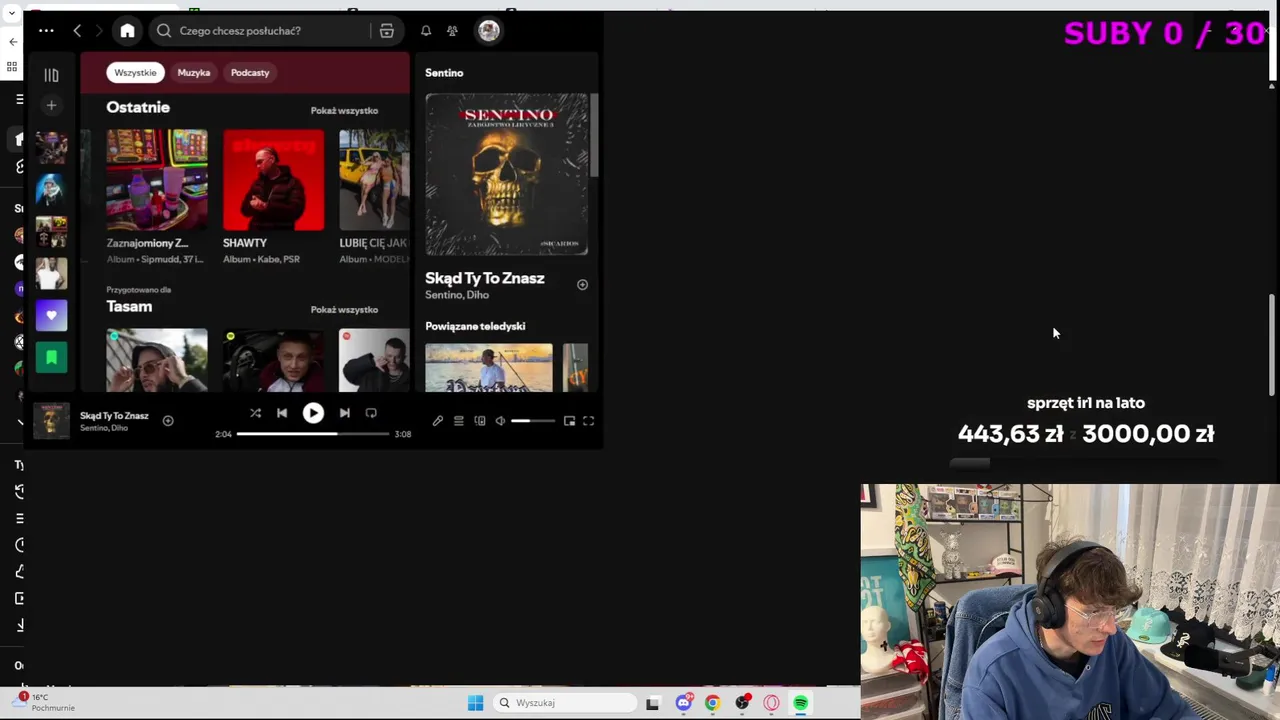This screenshot has width=1280, height=720.
Task: Open the white-shirt artist thumbnail in the sidebar
Action: tap(51, 273)
